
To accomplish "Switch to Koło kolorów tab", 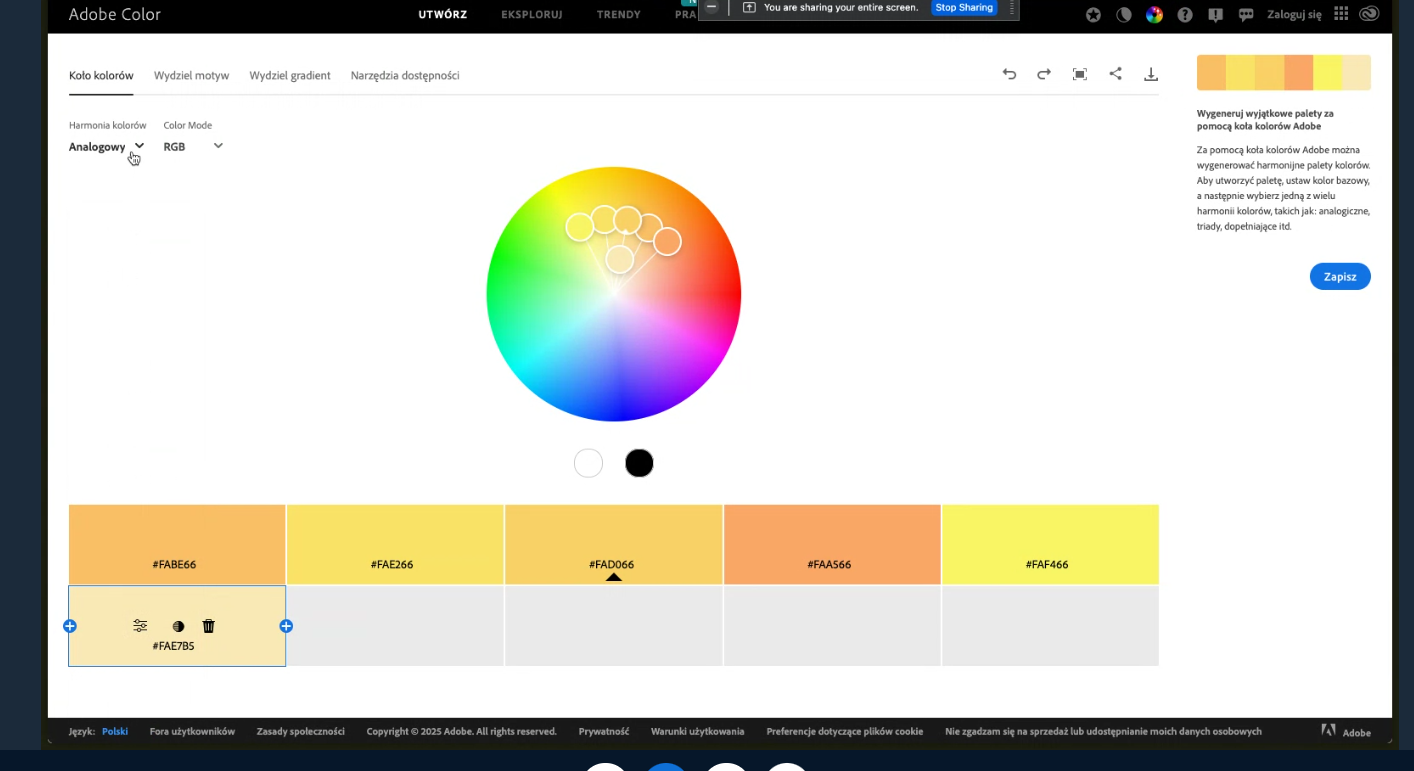I will click(101, 75).
